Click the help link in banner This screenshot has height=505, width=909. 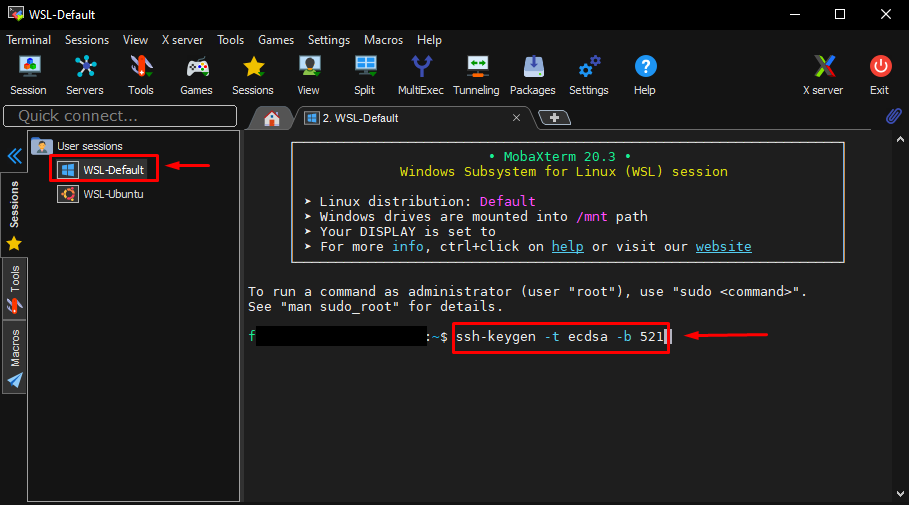567,246
